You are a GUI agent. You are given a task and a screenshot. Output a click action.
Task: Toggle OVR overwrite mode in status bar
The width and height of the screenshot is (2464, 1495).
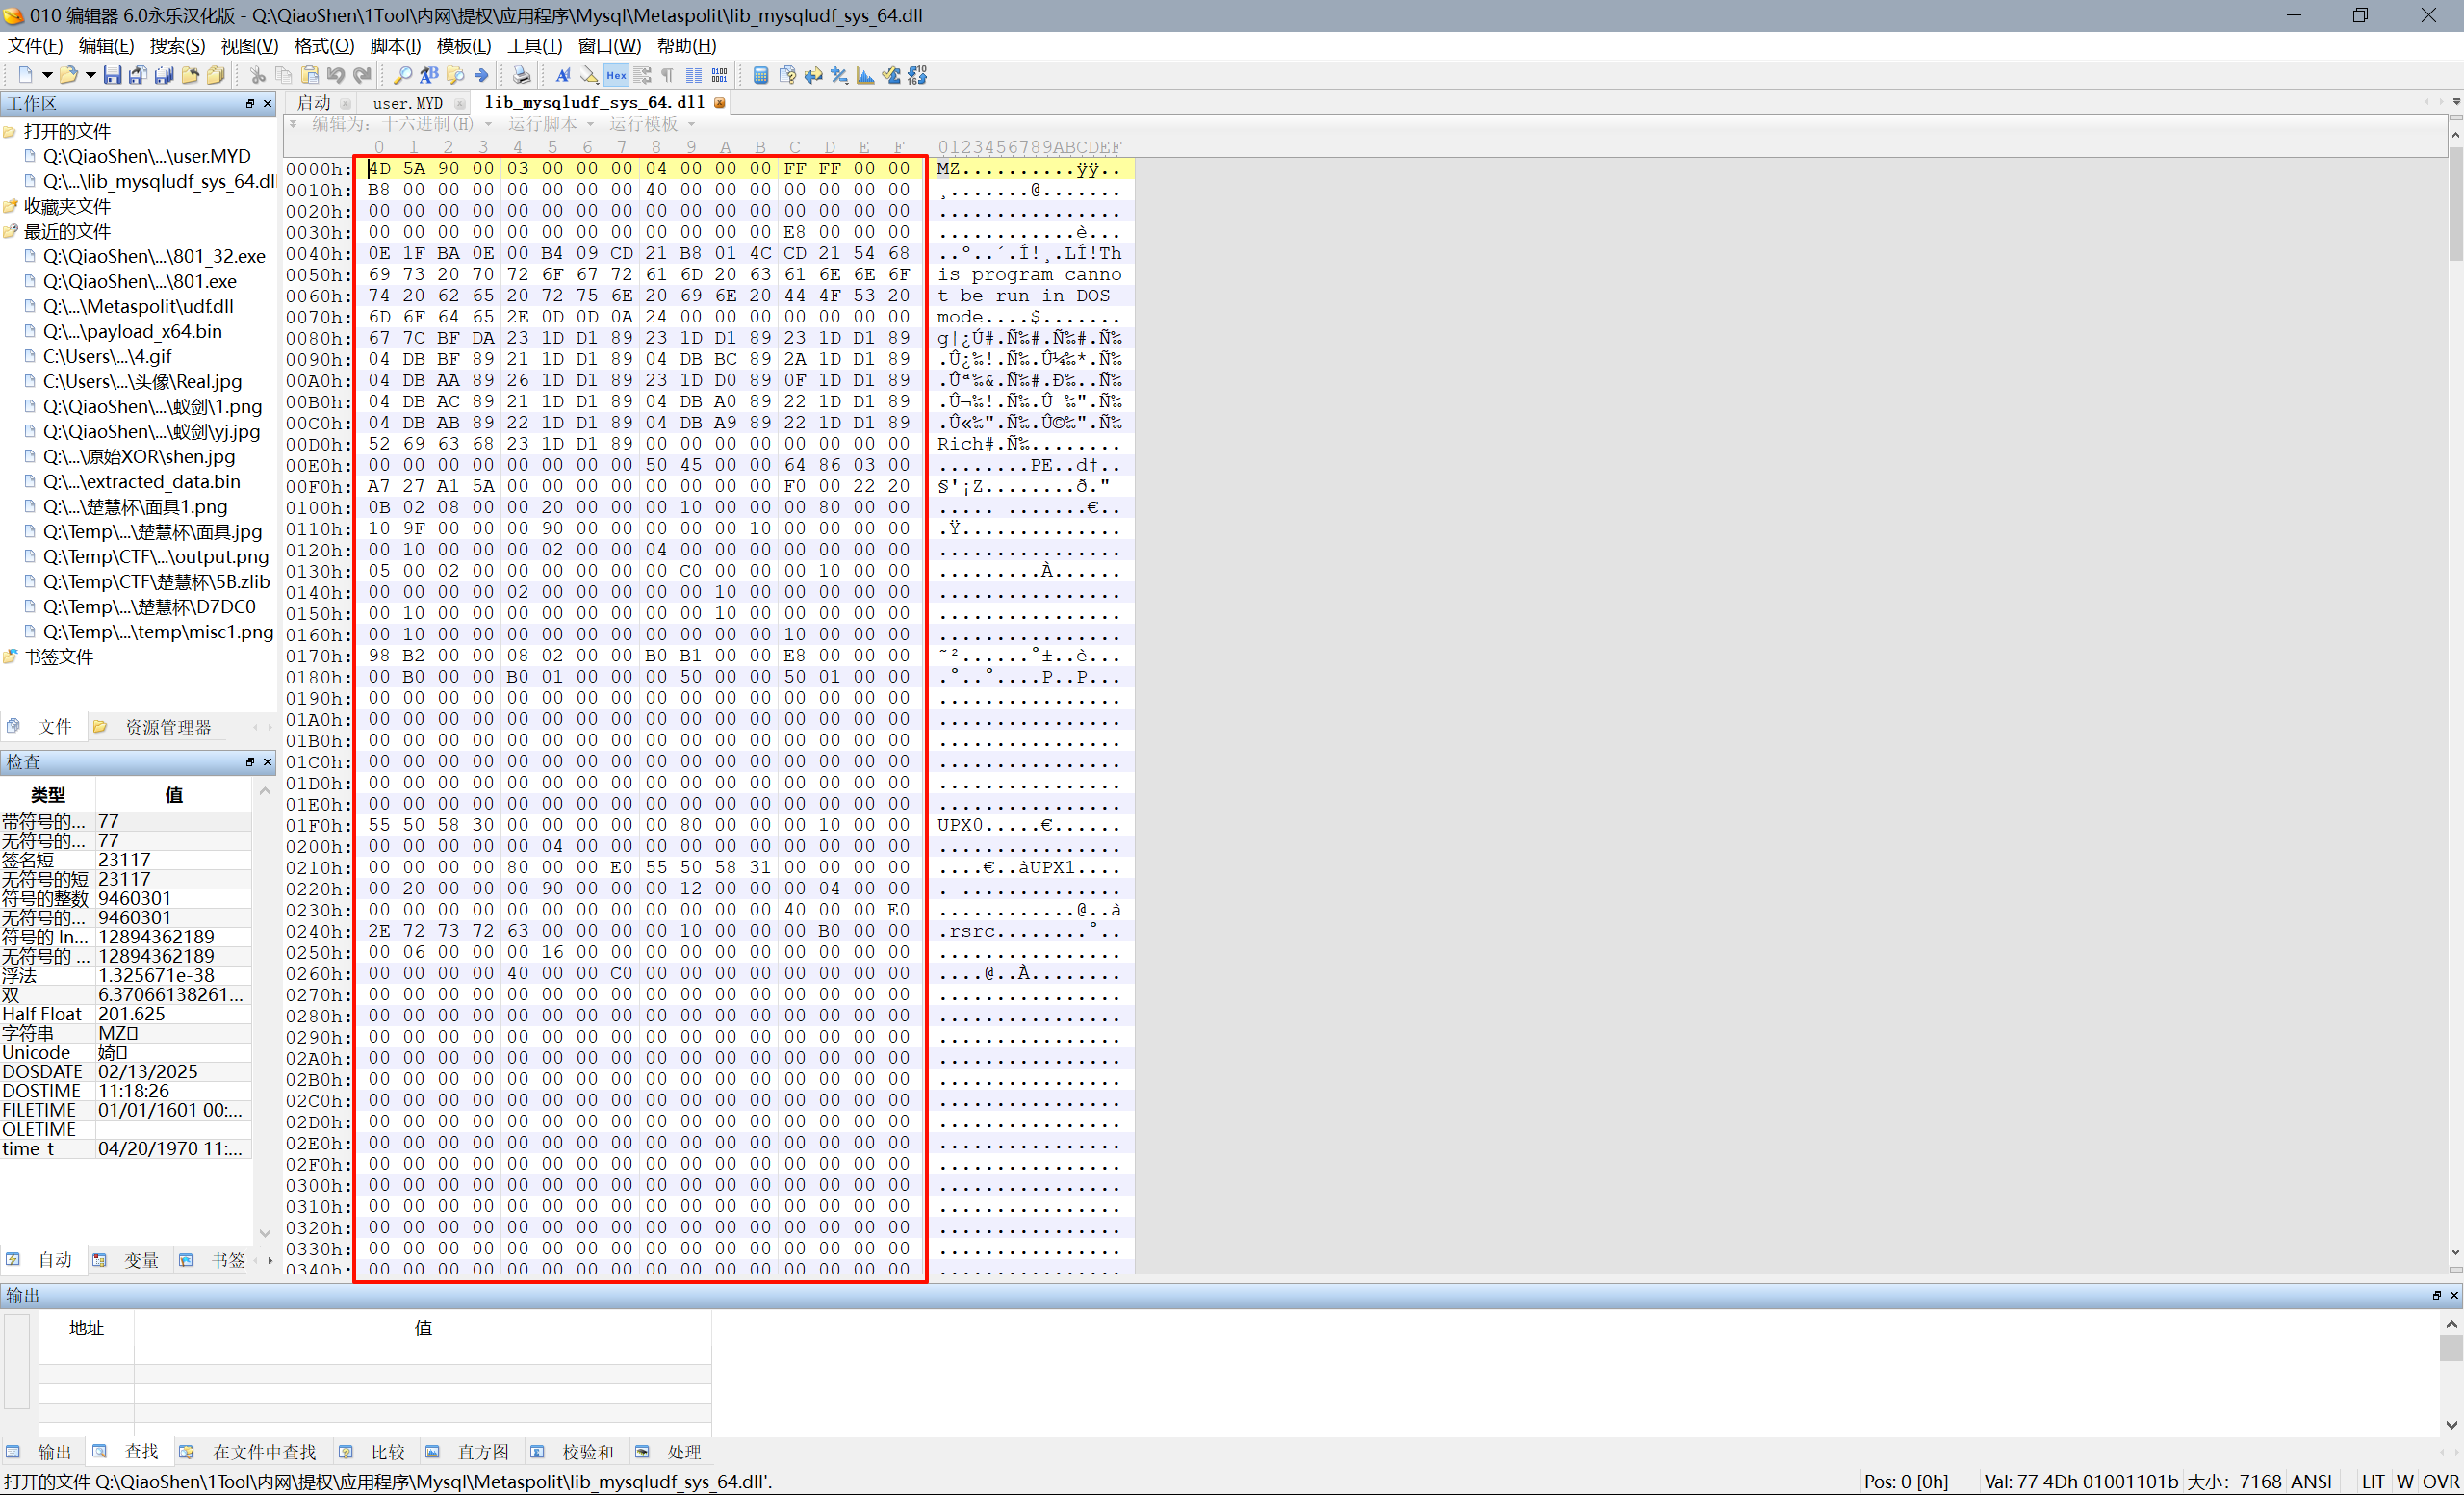pyautogui.click(x=2440, y=1481)
